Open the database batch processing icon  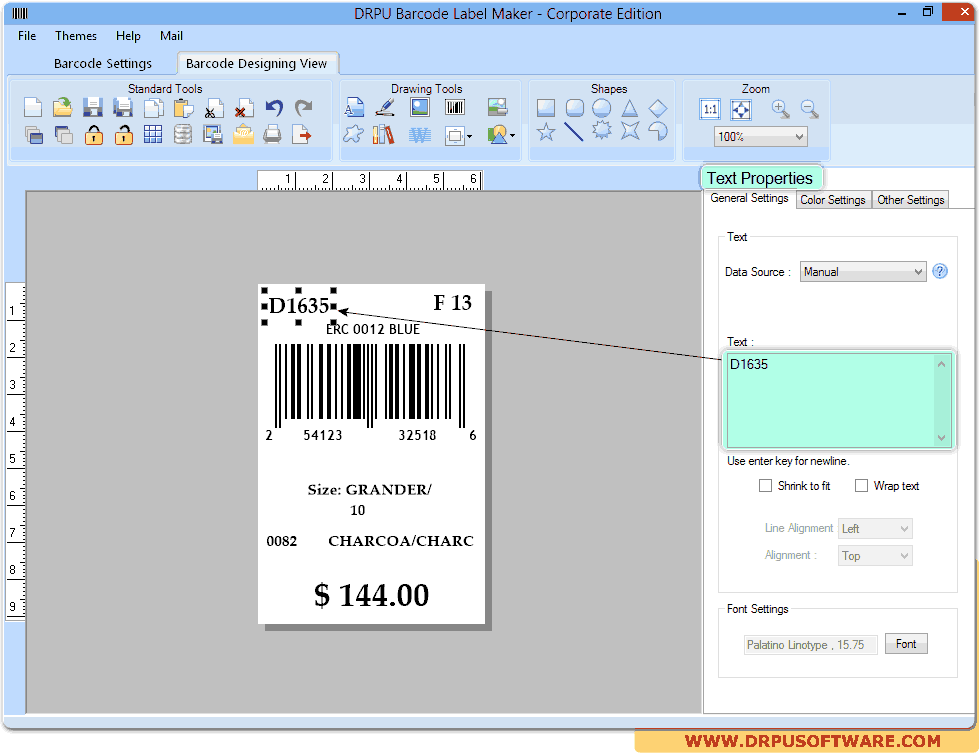pos(182,134)
